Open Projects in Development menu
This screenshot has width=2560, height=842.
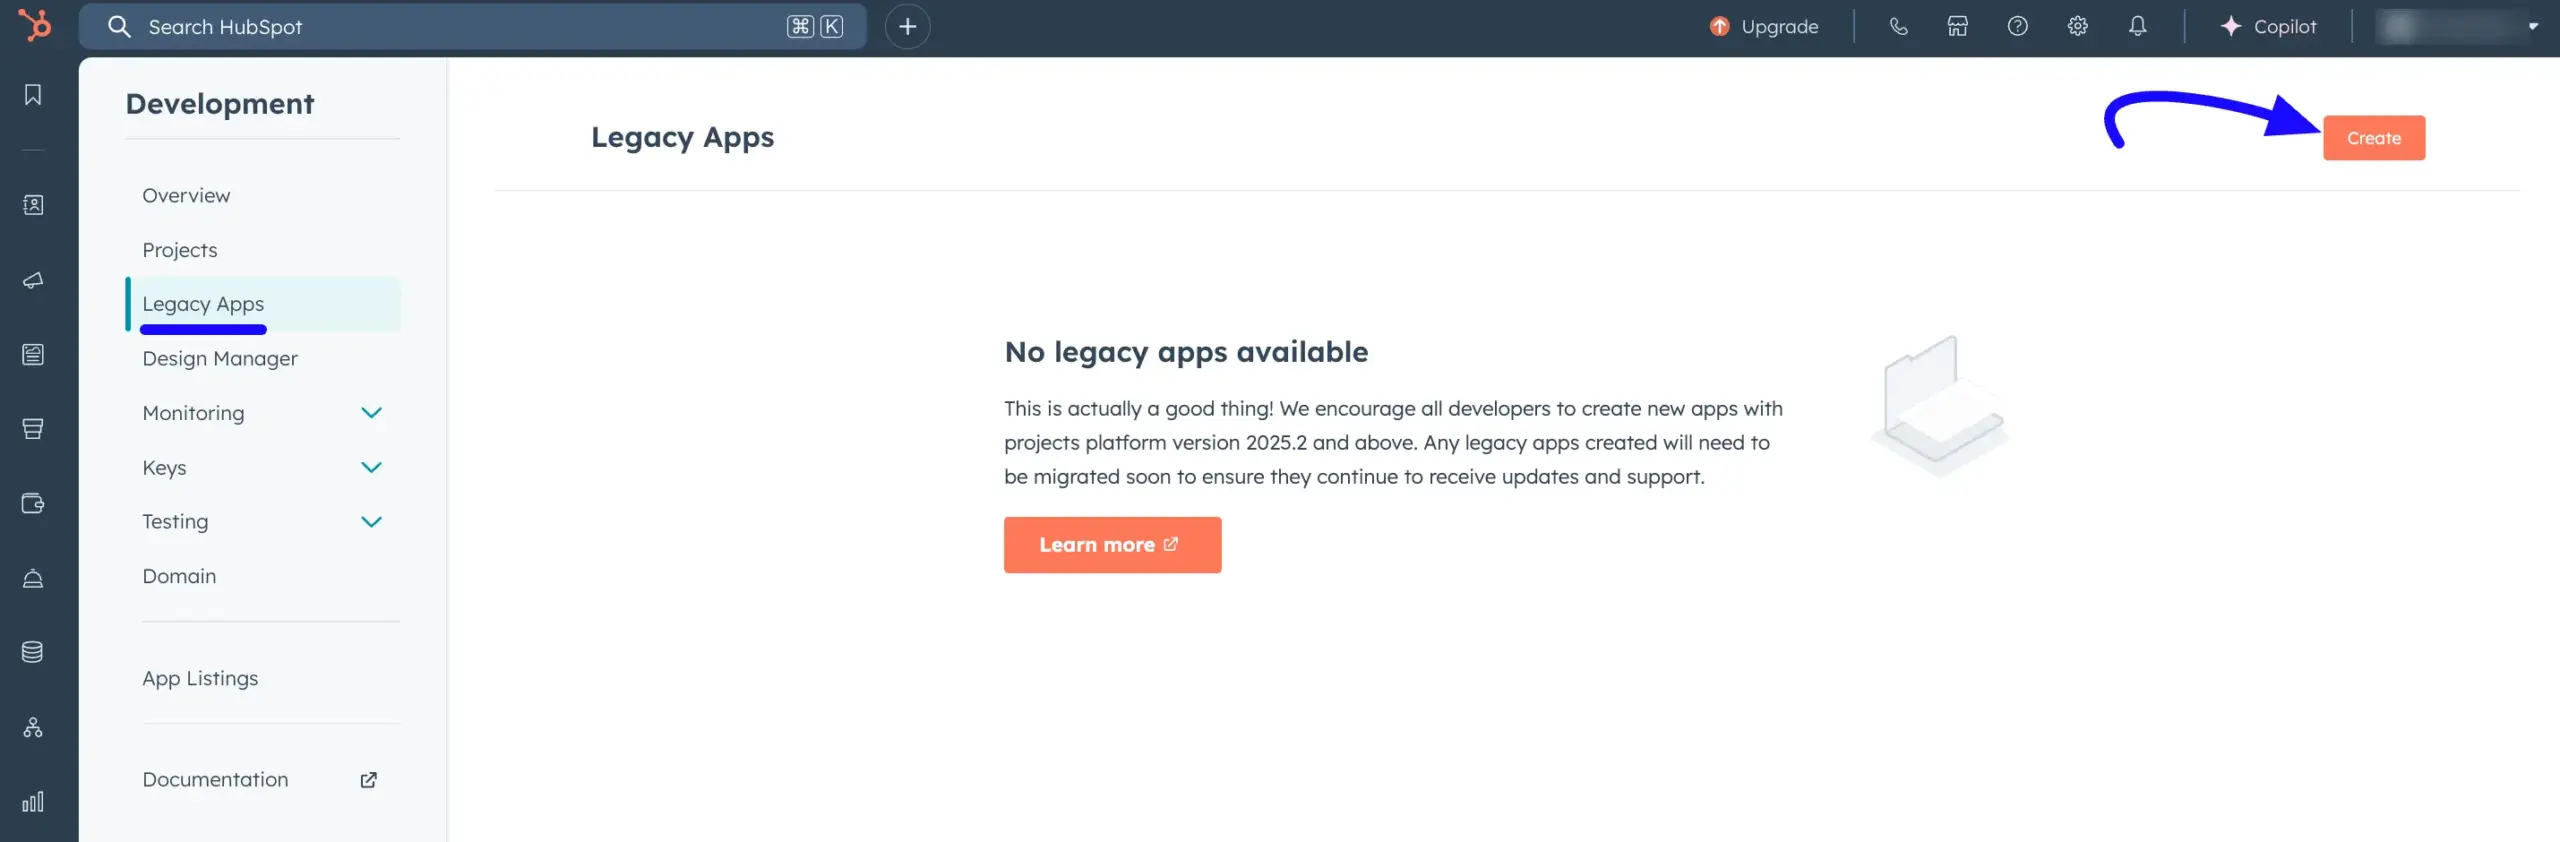pyautogui.click(x=179, y=250)
